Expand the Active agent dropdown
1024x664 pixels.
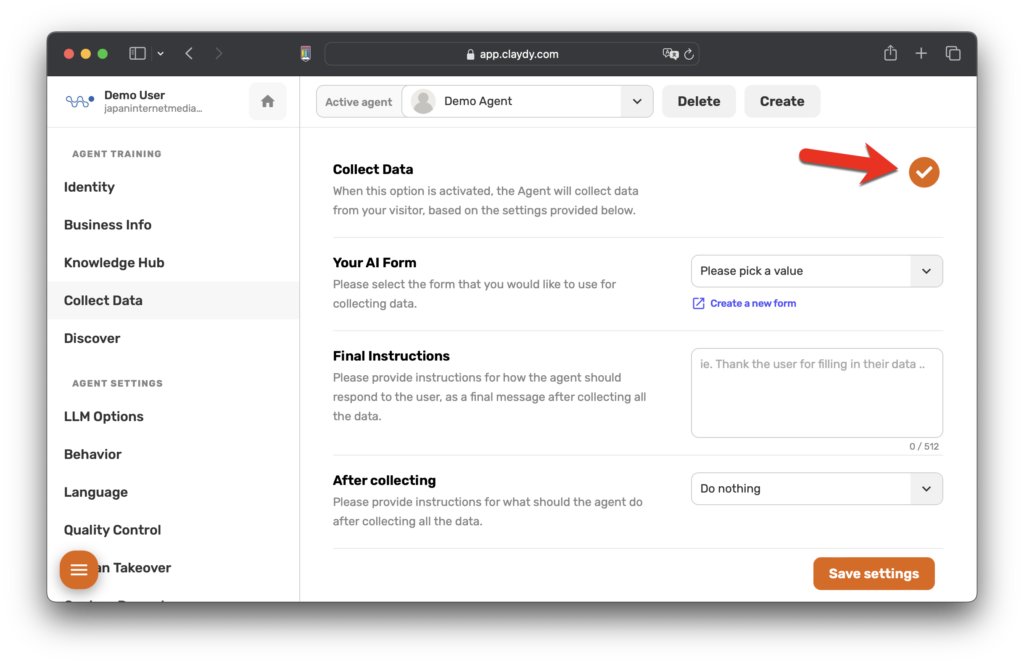click(636, 101)
